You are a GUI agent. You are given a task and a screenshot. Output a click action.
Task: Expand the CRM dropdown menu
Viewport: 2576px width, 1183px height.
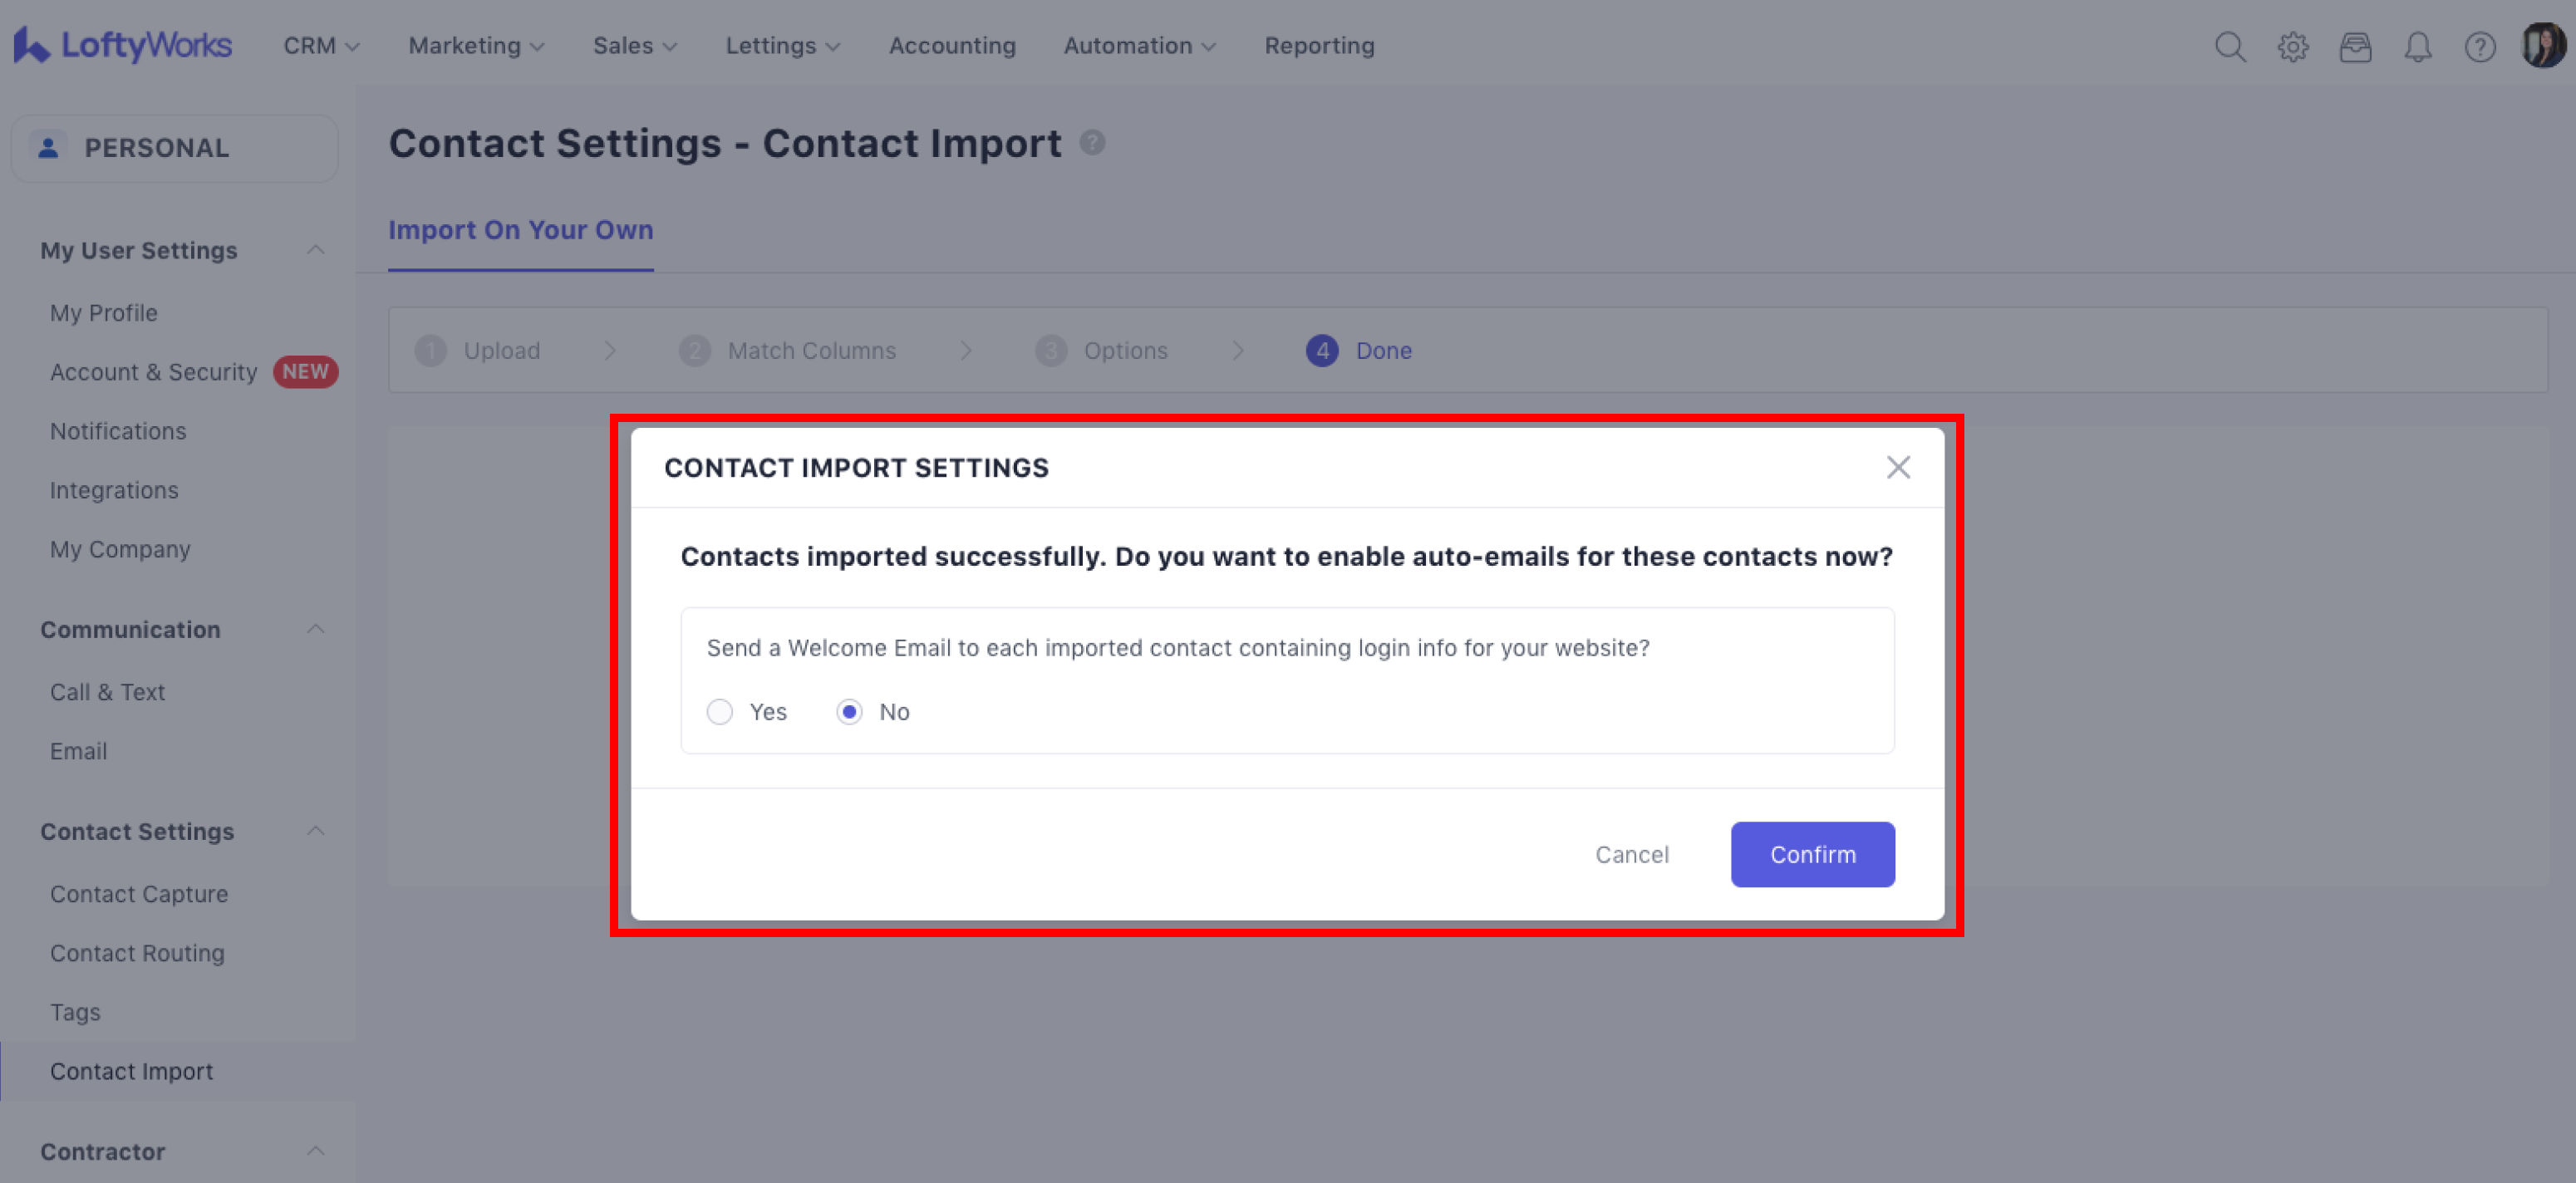pyautogui.click(x=320, y=46)
